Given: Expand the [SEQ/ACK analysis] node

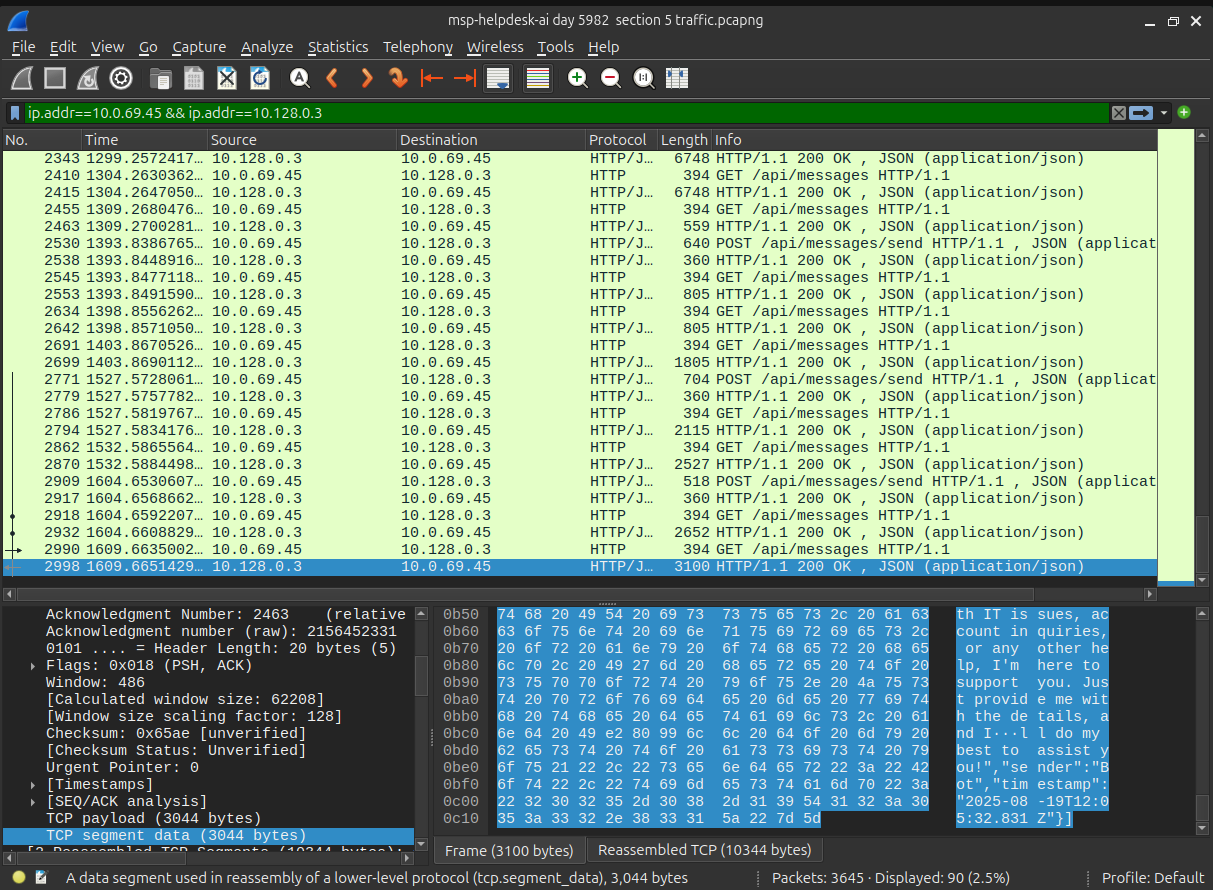Looking at the screenshot, I should [34, 802].
